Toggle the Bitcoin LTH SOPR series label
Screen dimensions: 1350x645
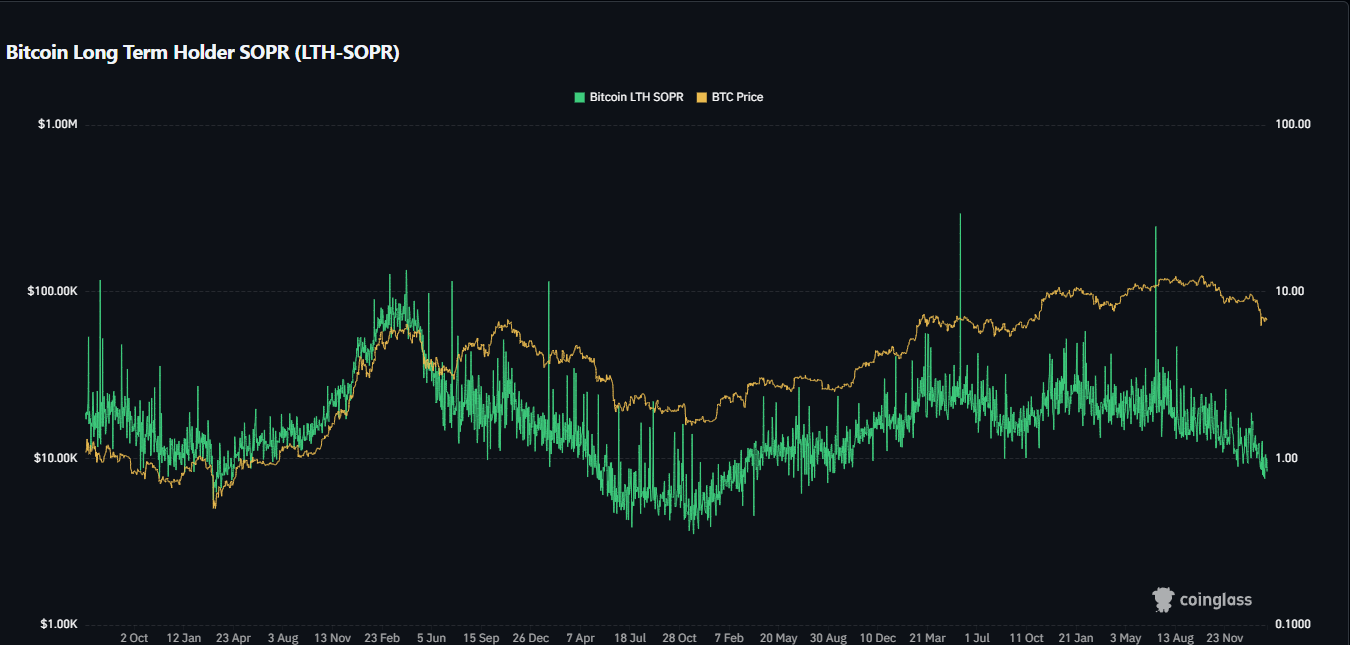(636, 97)
